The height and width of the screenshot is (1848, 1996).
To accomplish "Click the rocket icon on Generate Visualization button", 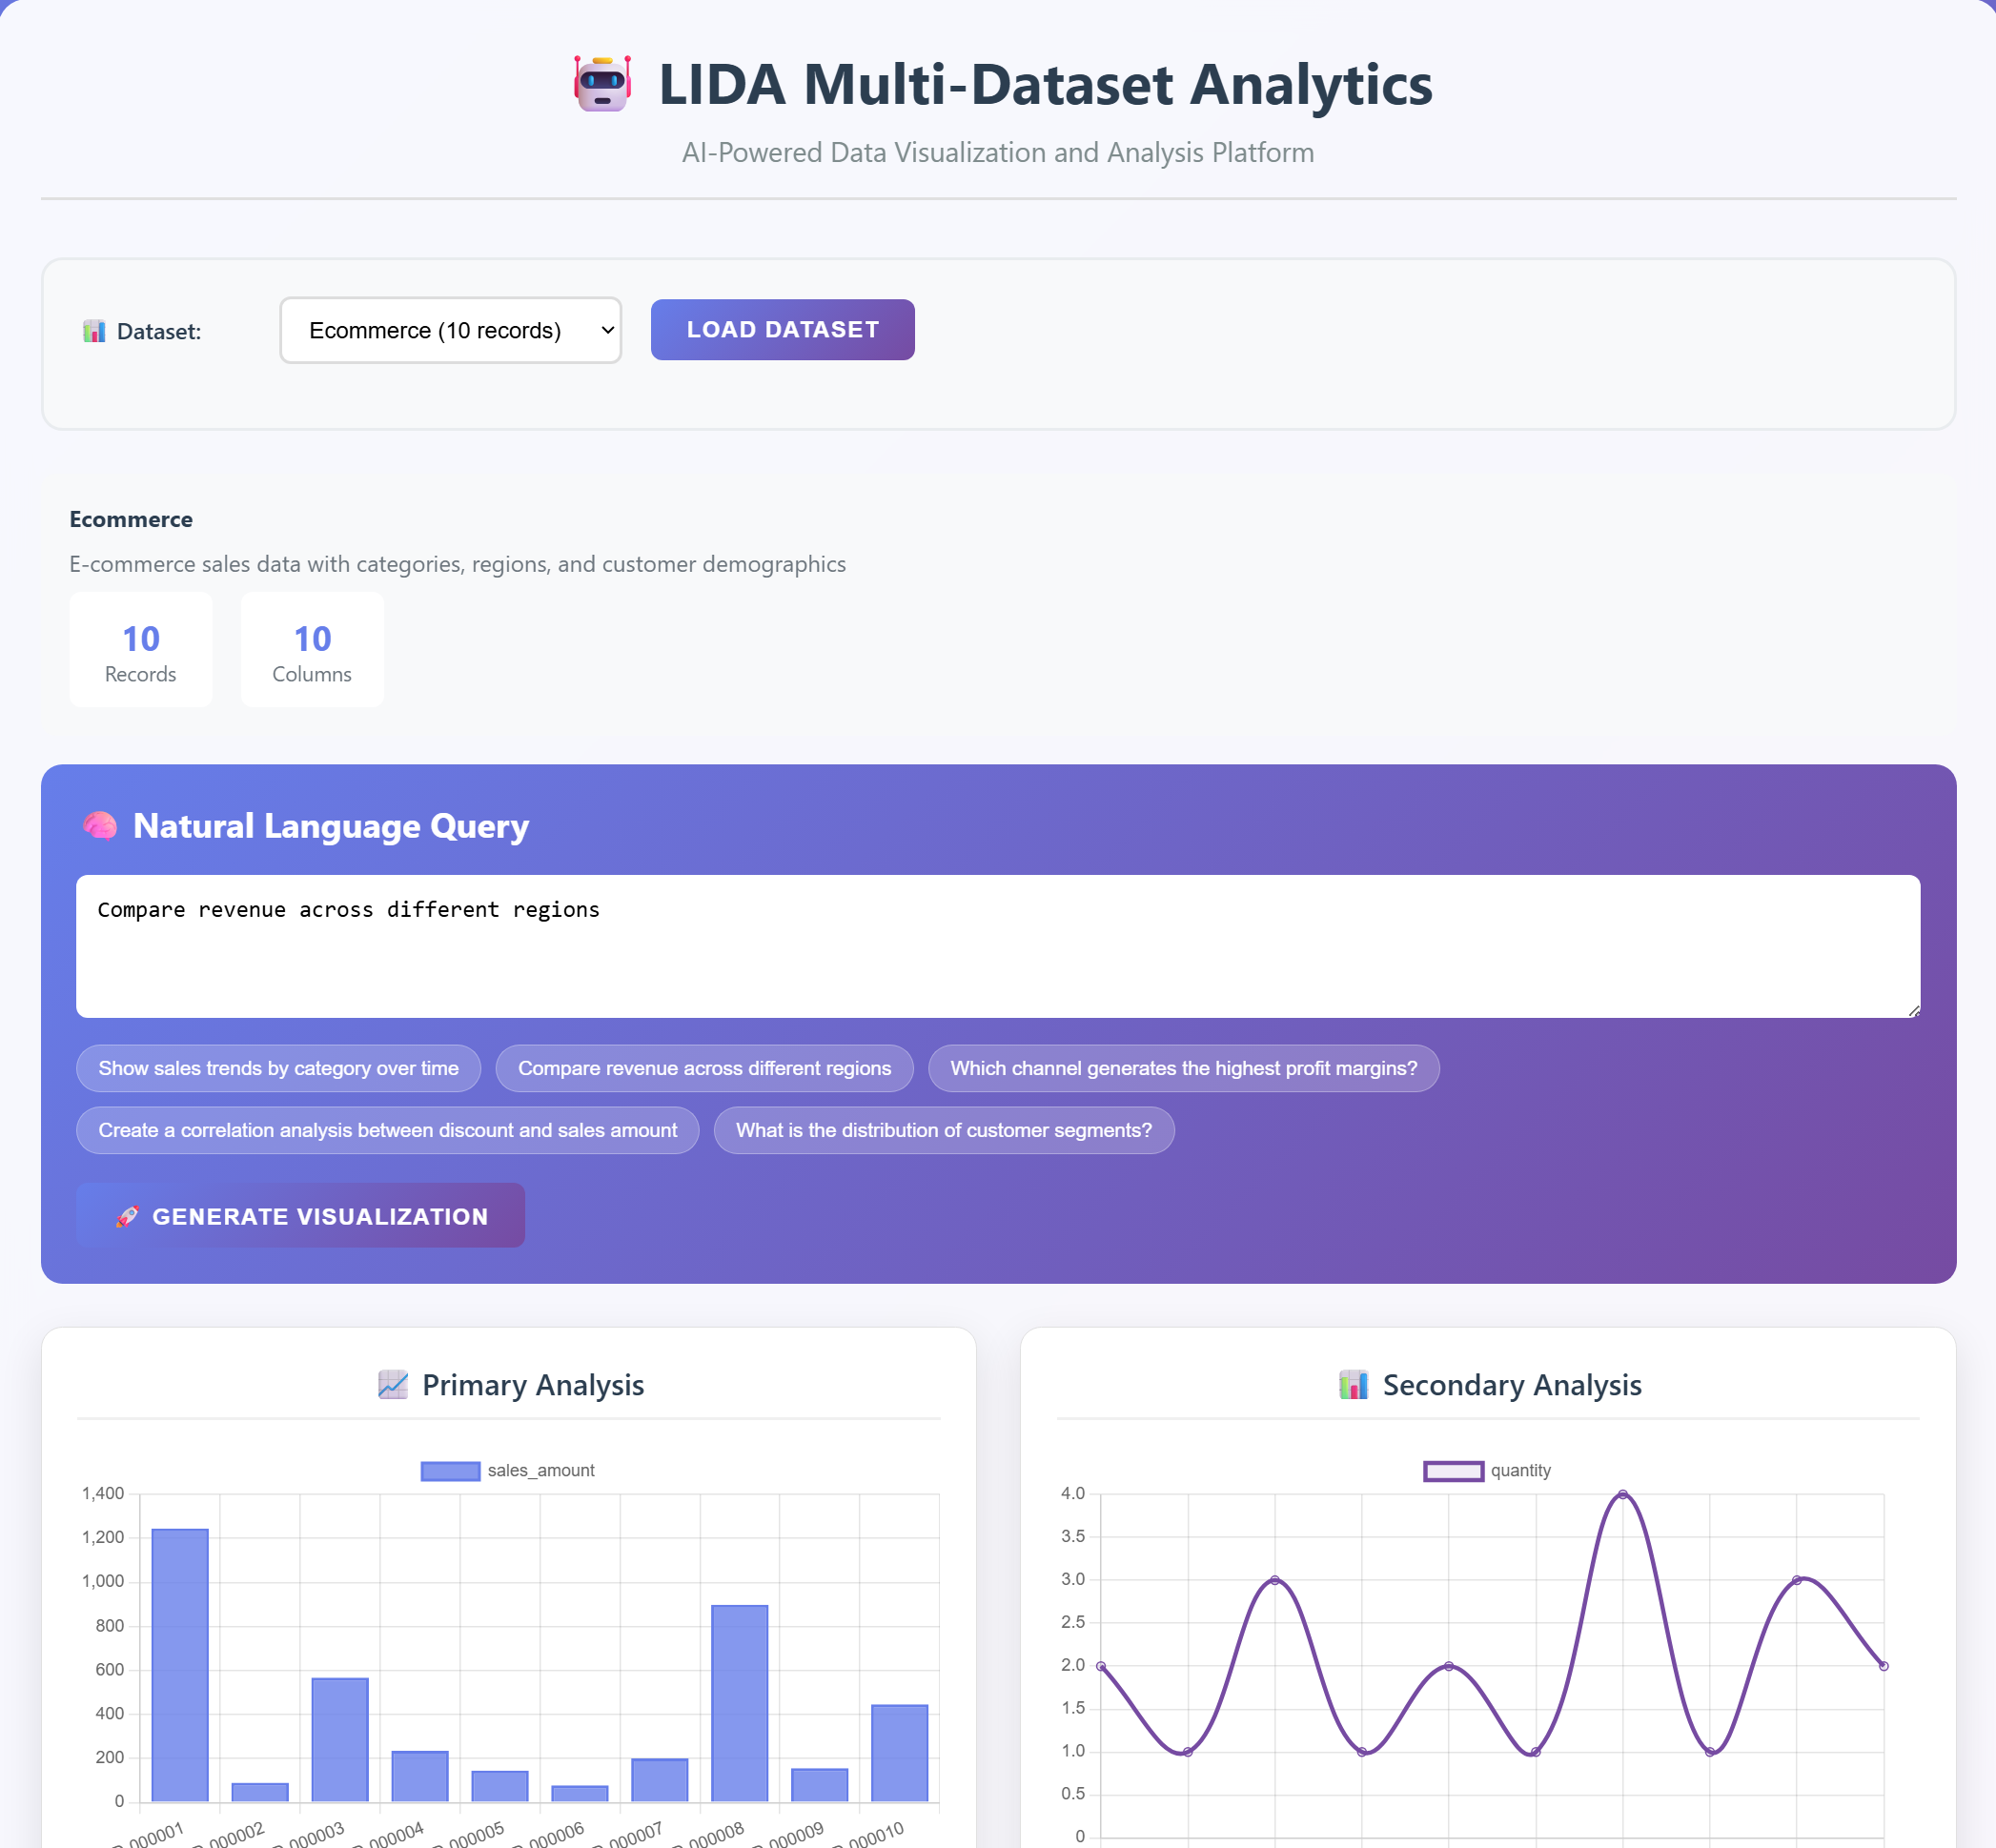I will (x=127, y=1216).
